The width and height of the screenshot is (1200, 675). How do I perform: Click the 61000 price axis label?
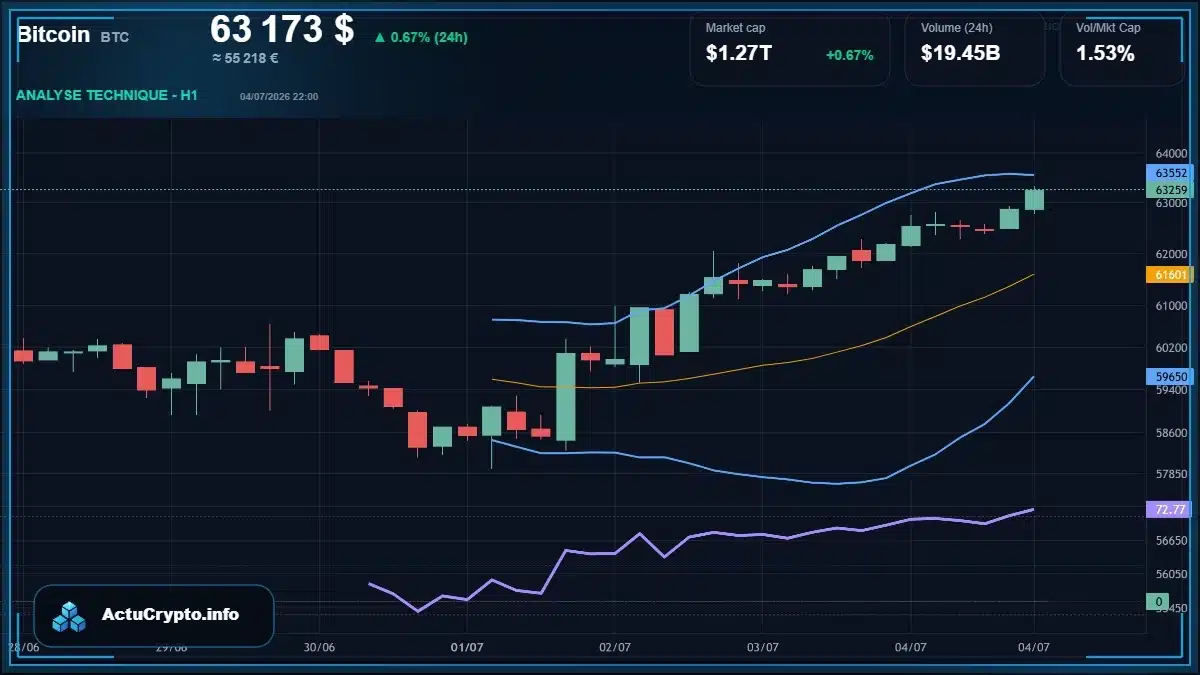point(1171,306)
